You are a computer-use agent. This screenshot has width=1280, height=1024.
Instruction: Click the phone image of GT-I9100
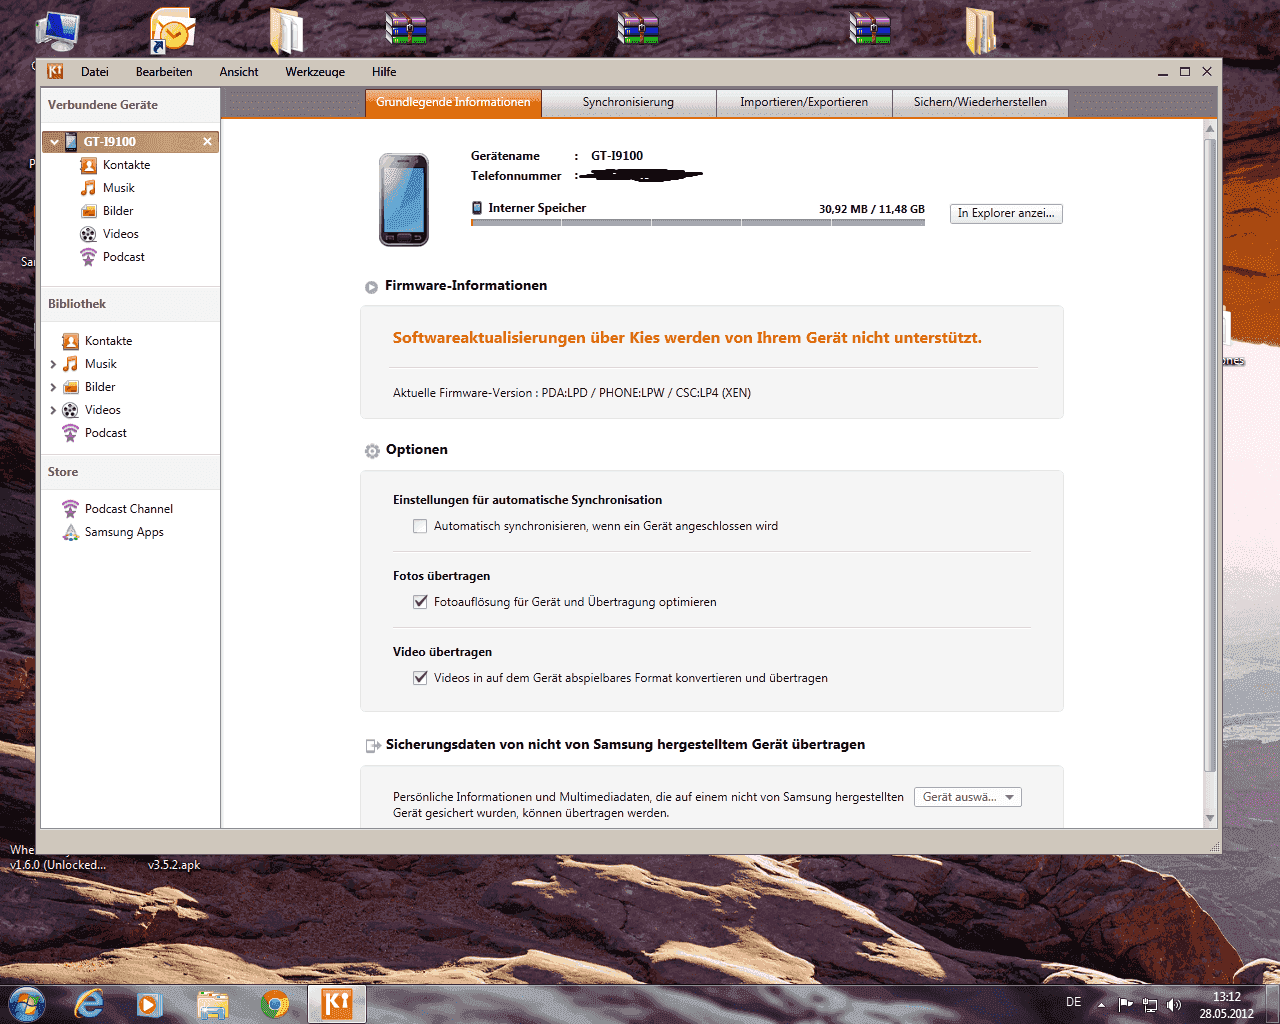[x=404, y=200]
